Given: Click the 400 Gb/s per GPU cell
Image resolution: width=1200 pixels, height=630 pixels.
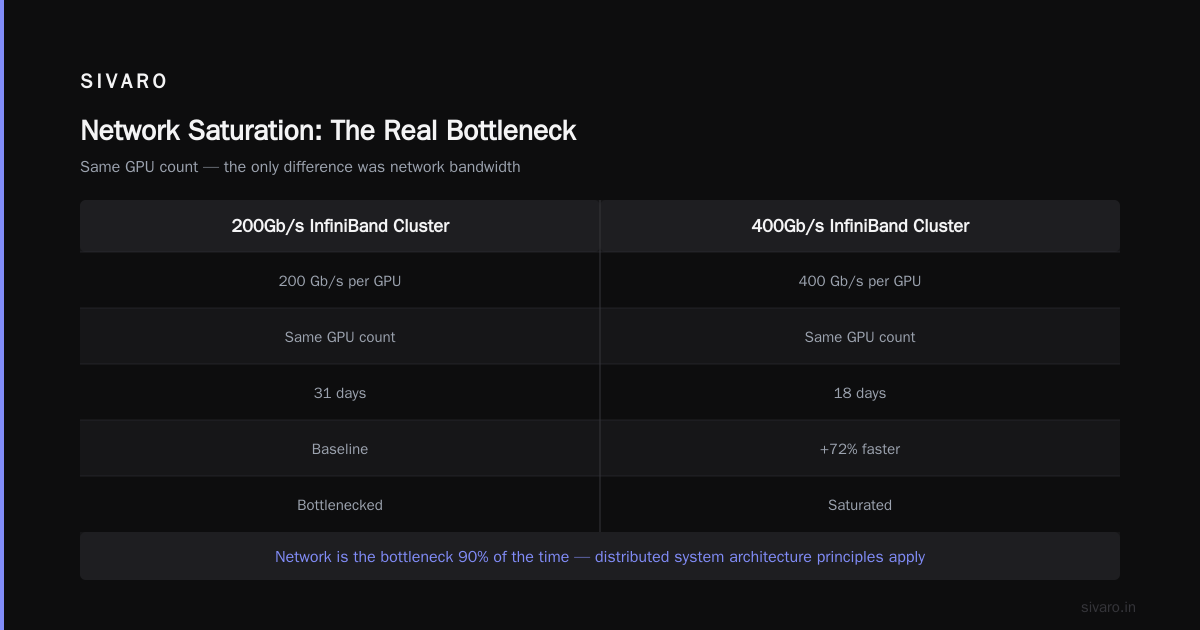Looking at the screenshot, I should click(x=860, y=281).
